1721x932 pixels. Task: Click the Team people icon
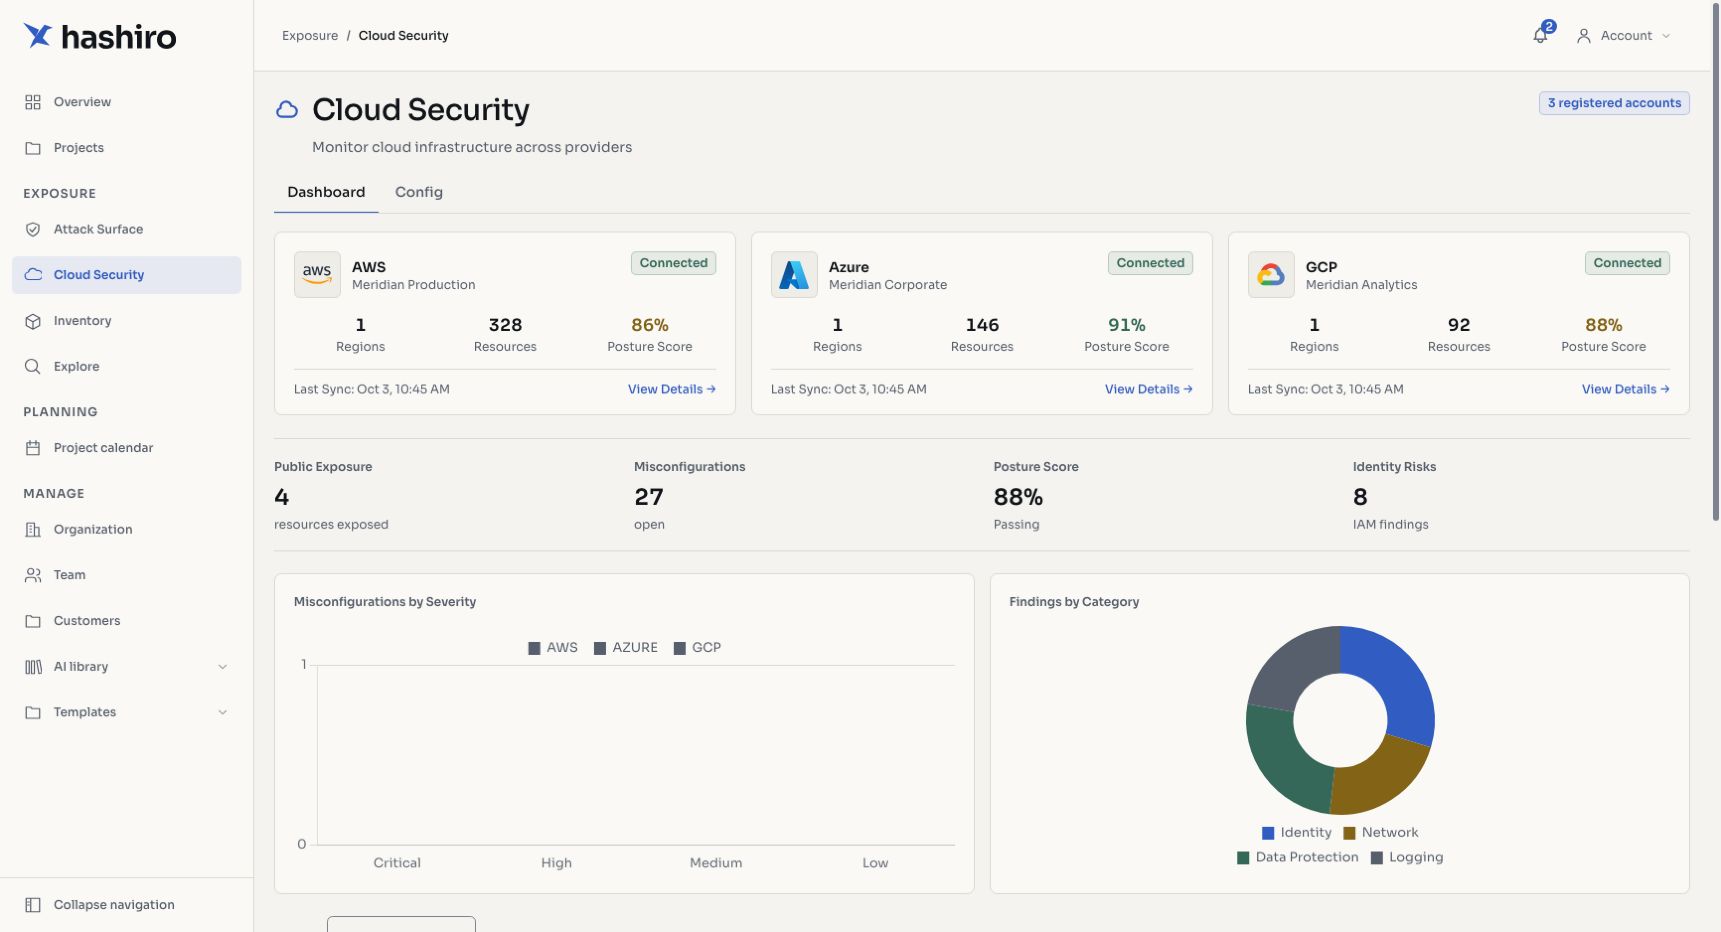point(33,575)
